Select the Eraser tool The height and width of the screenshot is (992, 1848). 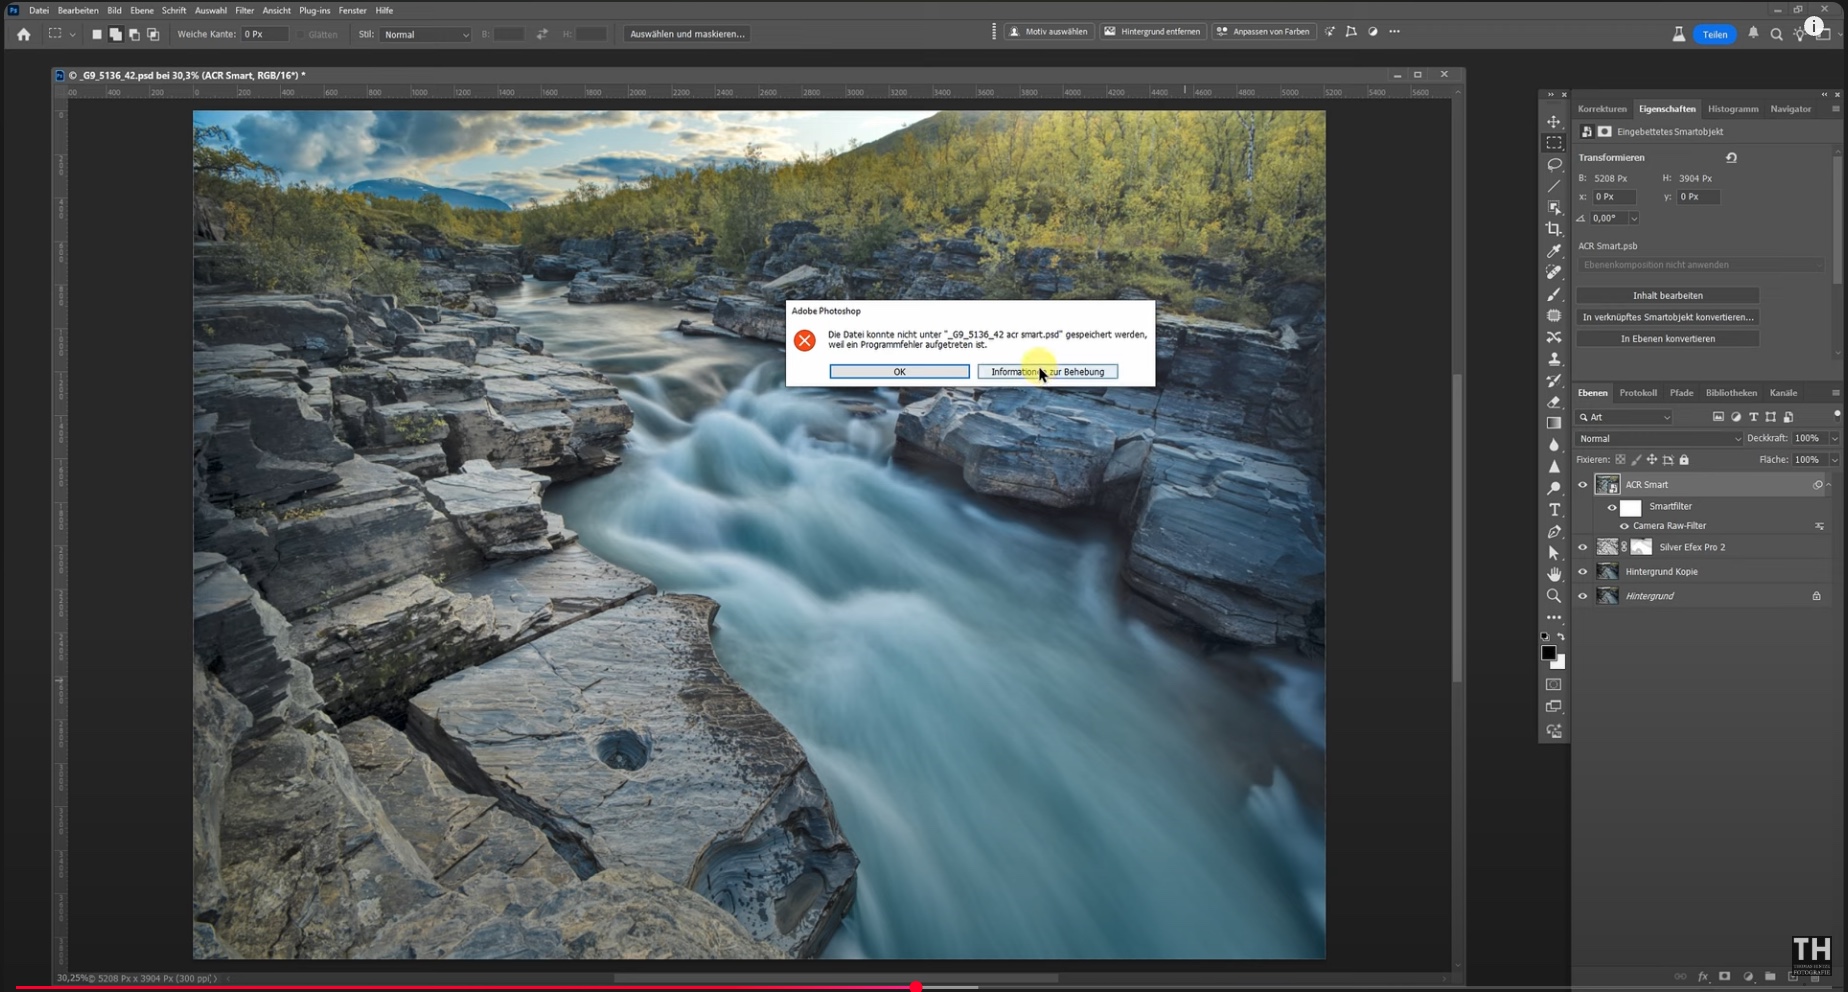coord(1554,402)
